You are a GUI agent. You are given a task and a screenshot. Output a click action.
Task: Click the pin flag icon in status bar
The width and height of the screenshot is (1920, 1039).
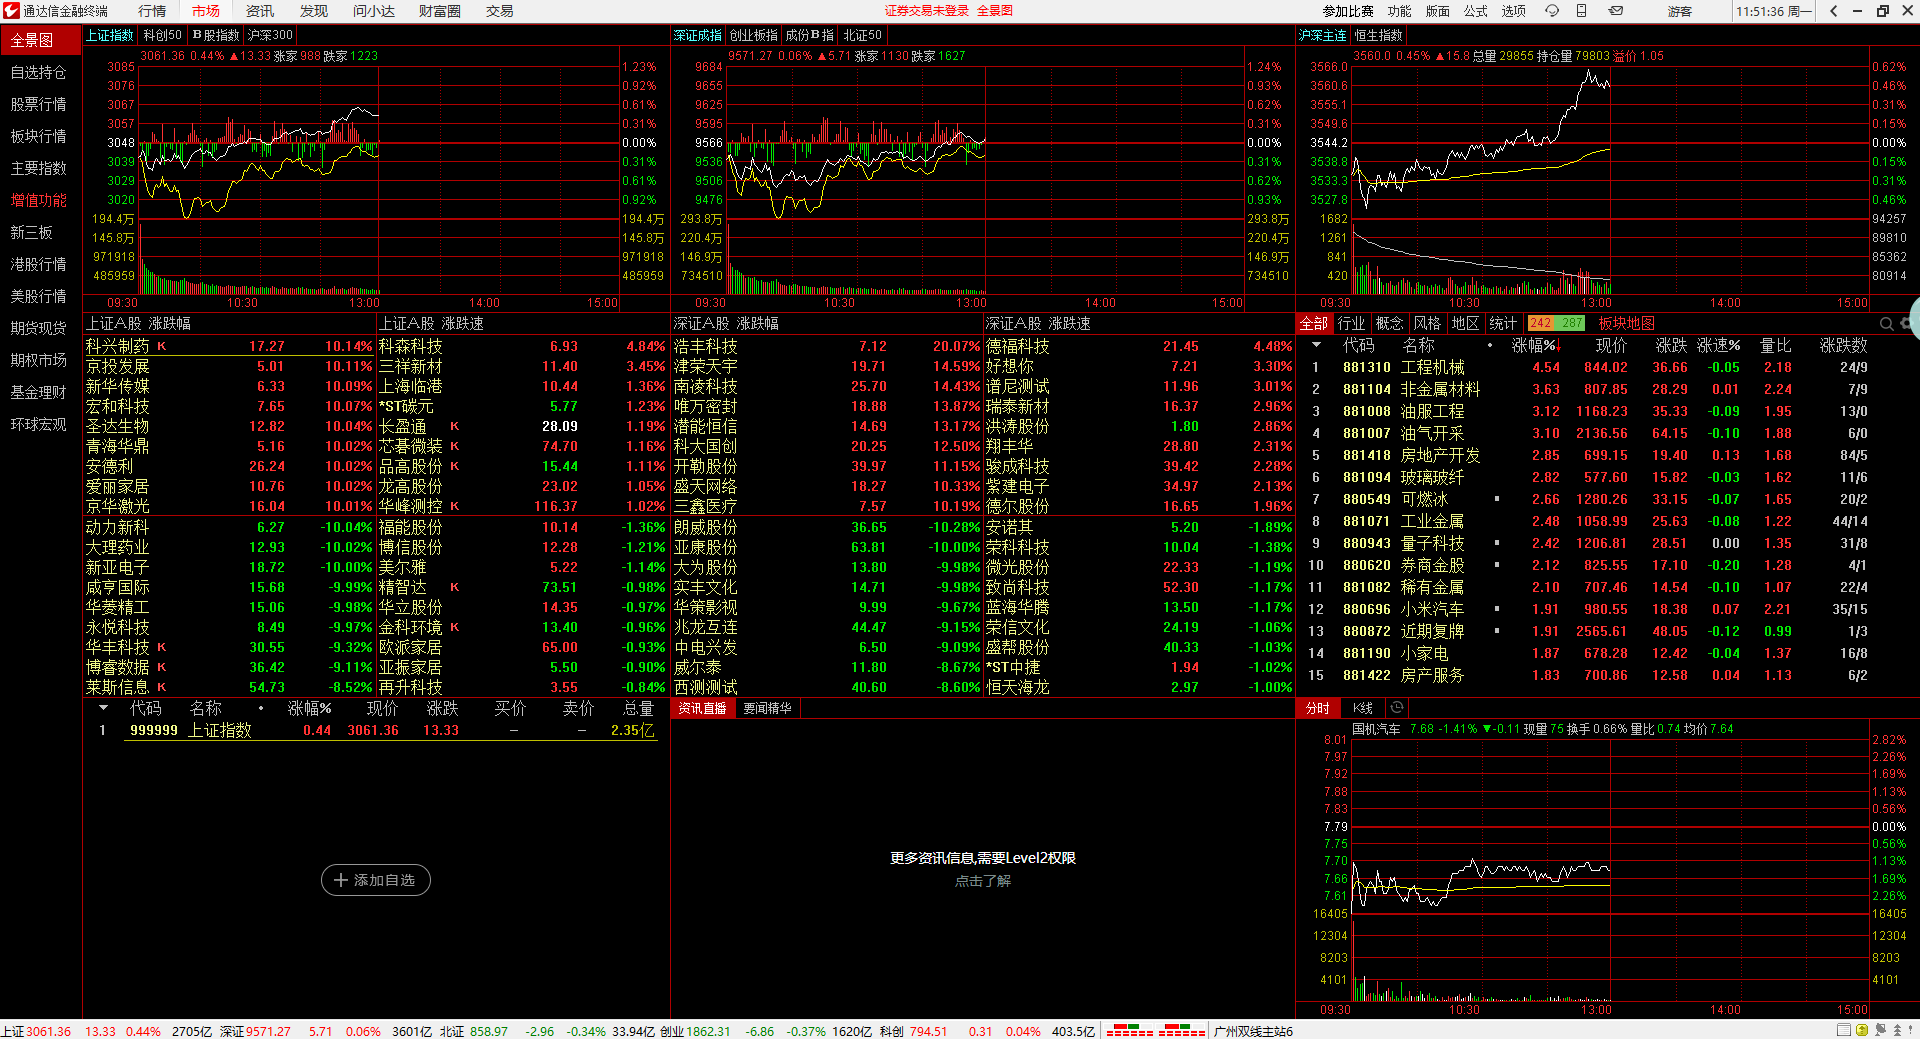click(1880, 1030)
